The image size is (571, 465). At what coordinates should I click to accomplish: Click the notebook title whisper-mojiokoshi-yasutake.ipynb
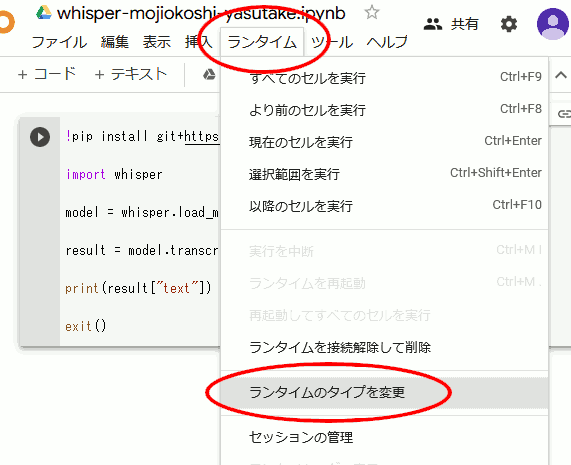[201, 13]
